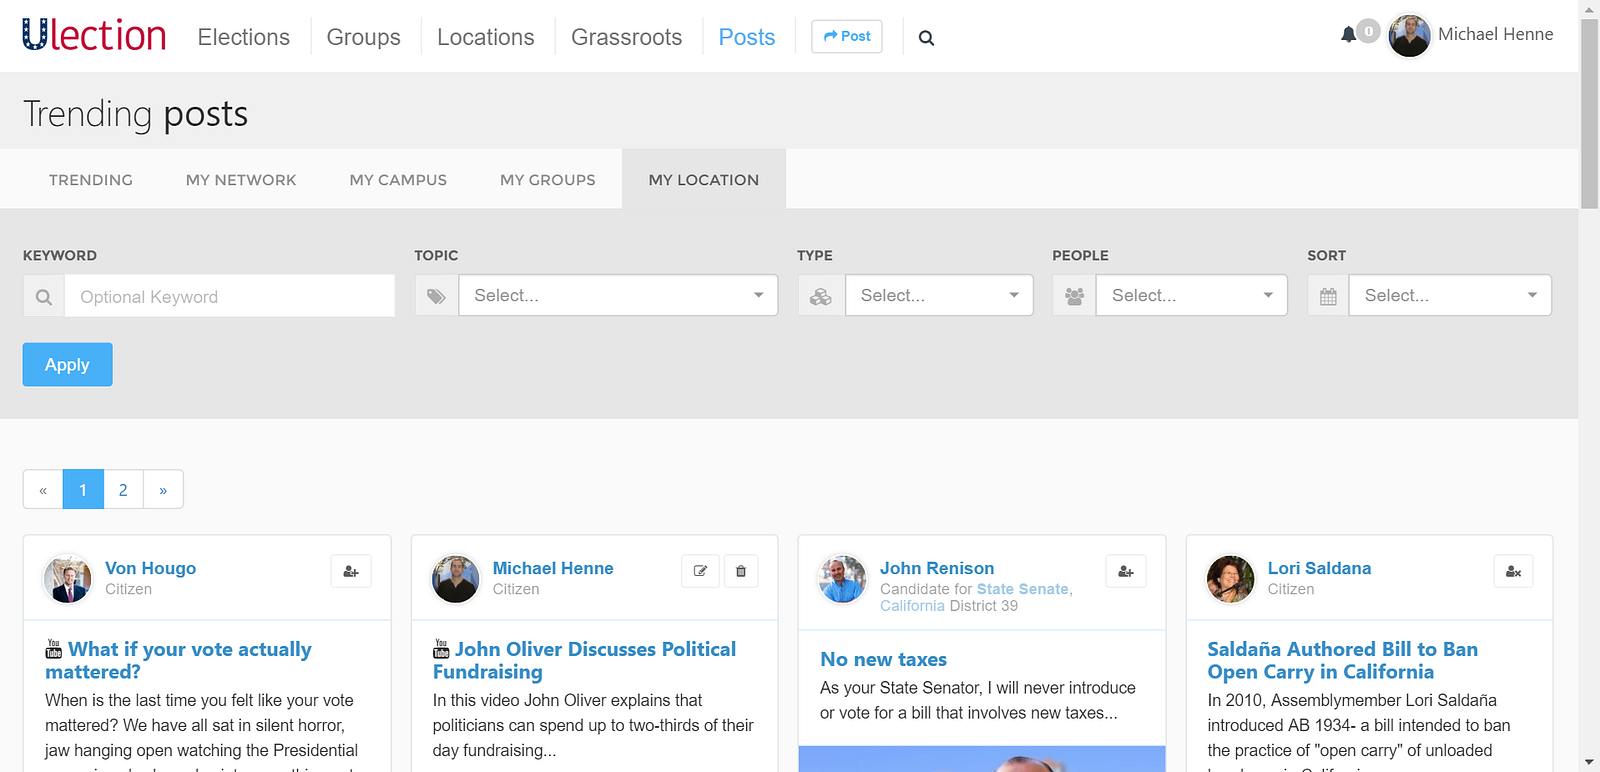Select the My Location tab
Screen dimensions: 1600x772
pos(704,180)
